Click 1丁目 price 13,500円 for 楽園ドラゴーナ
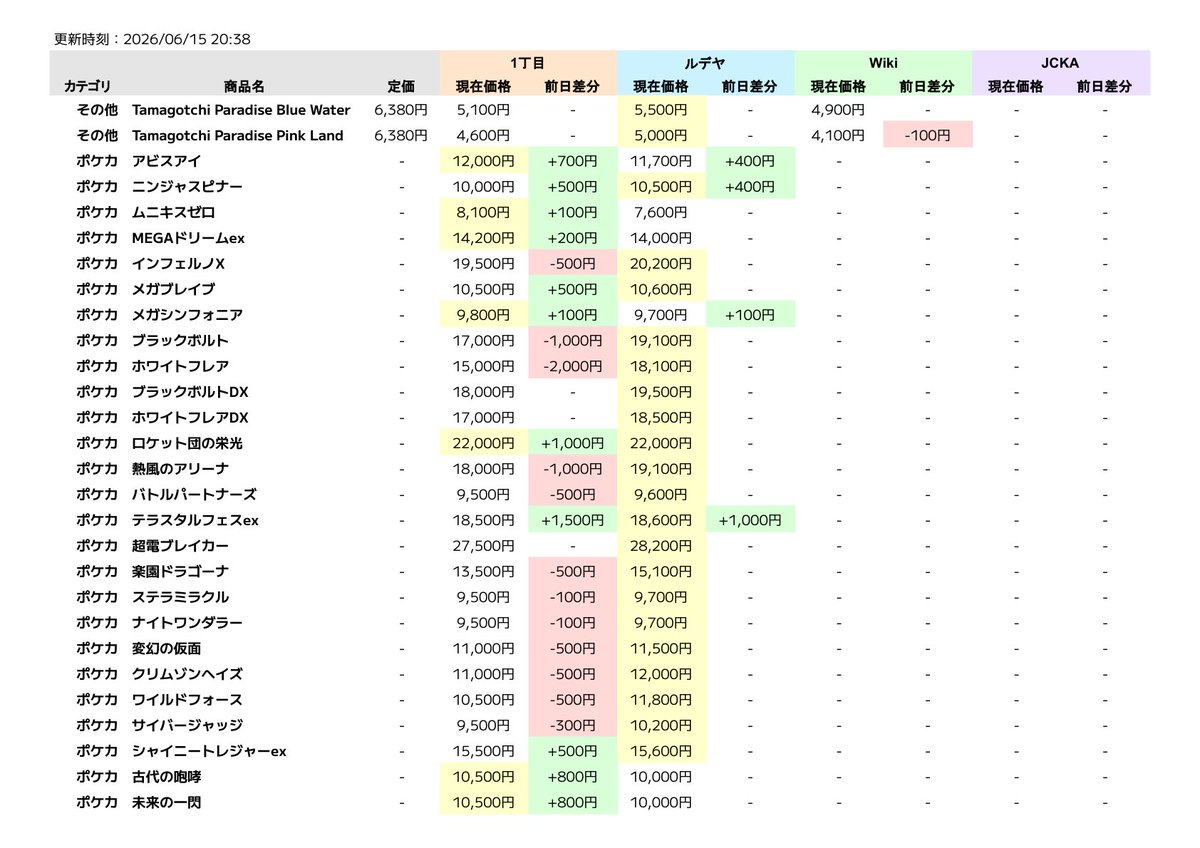This screenshot has width=1200, height=848. coord(483,572)
